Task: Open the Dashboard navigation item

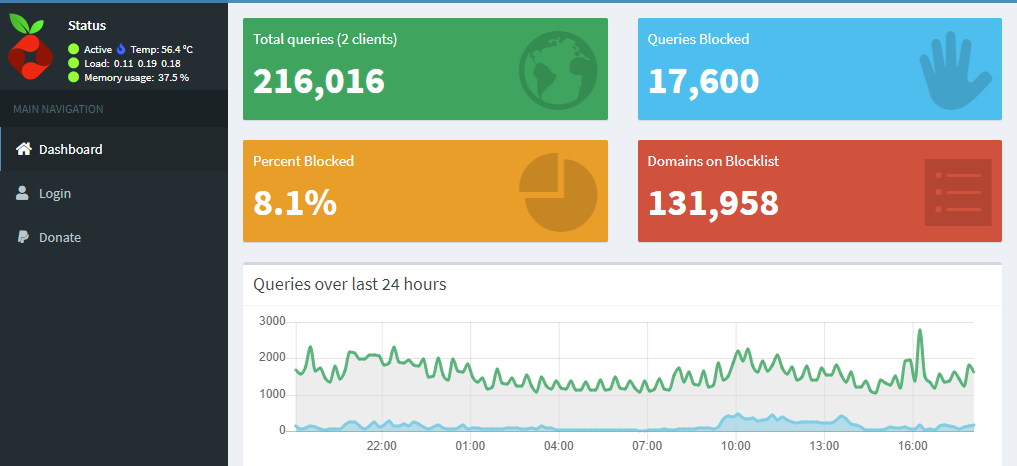Action: (x=70, y=150)
